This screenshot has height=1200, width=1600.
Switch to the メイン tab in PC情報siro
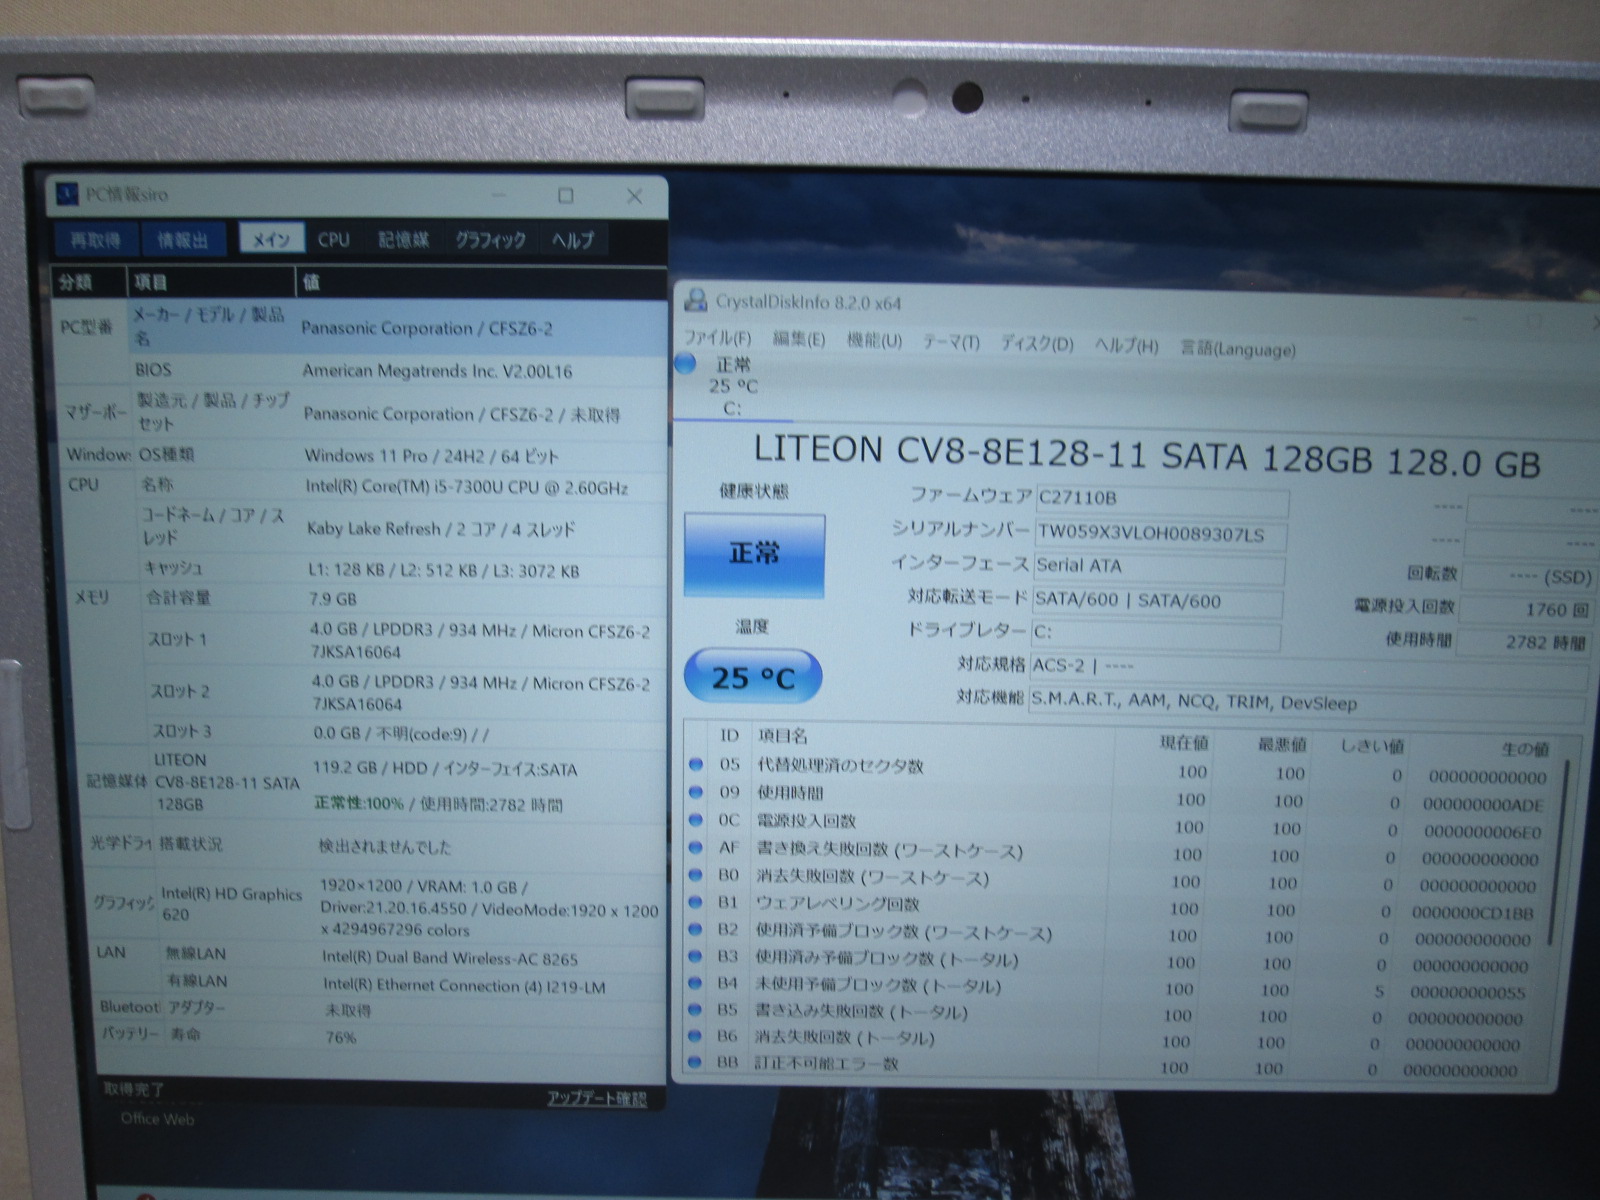coord(271,239)
